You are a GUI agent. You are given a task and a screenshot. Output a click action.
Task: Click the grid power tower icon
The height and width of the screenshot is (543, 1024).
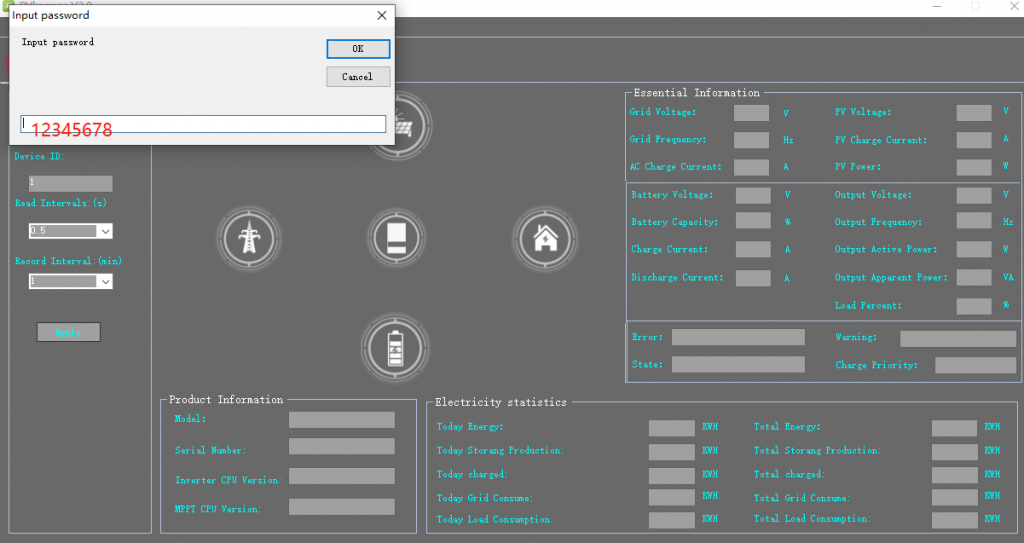coord(249,238)
